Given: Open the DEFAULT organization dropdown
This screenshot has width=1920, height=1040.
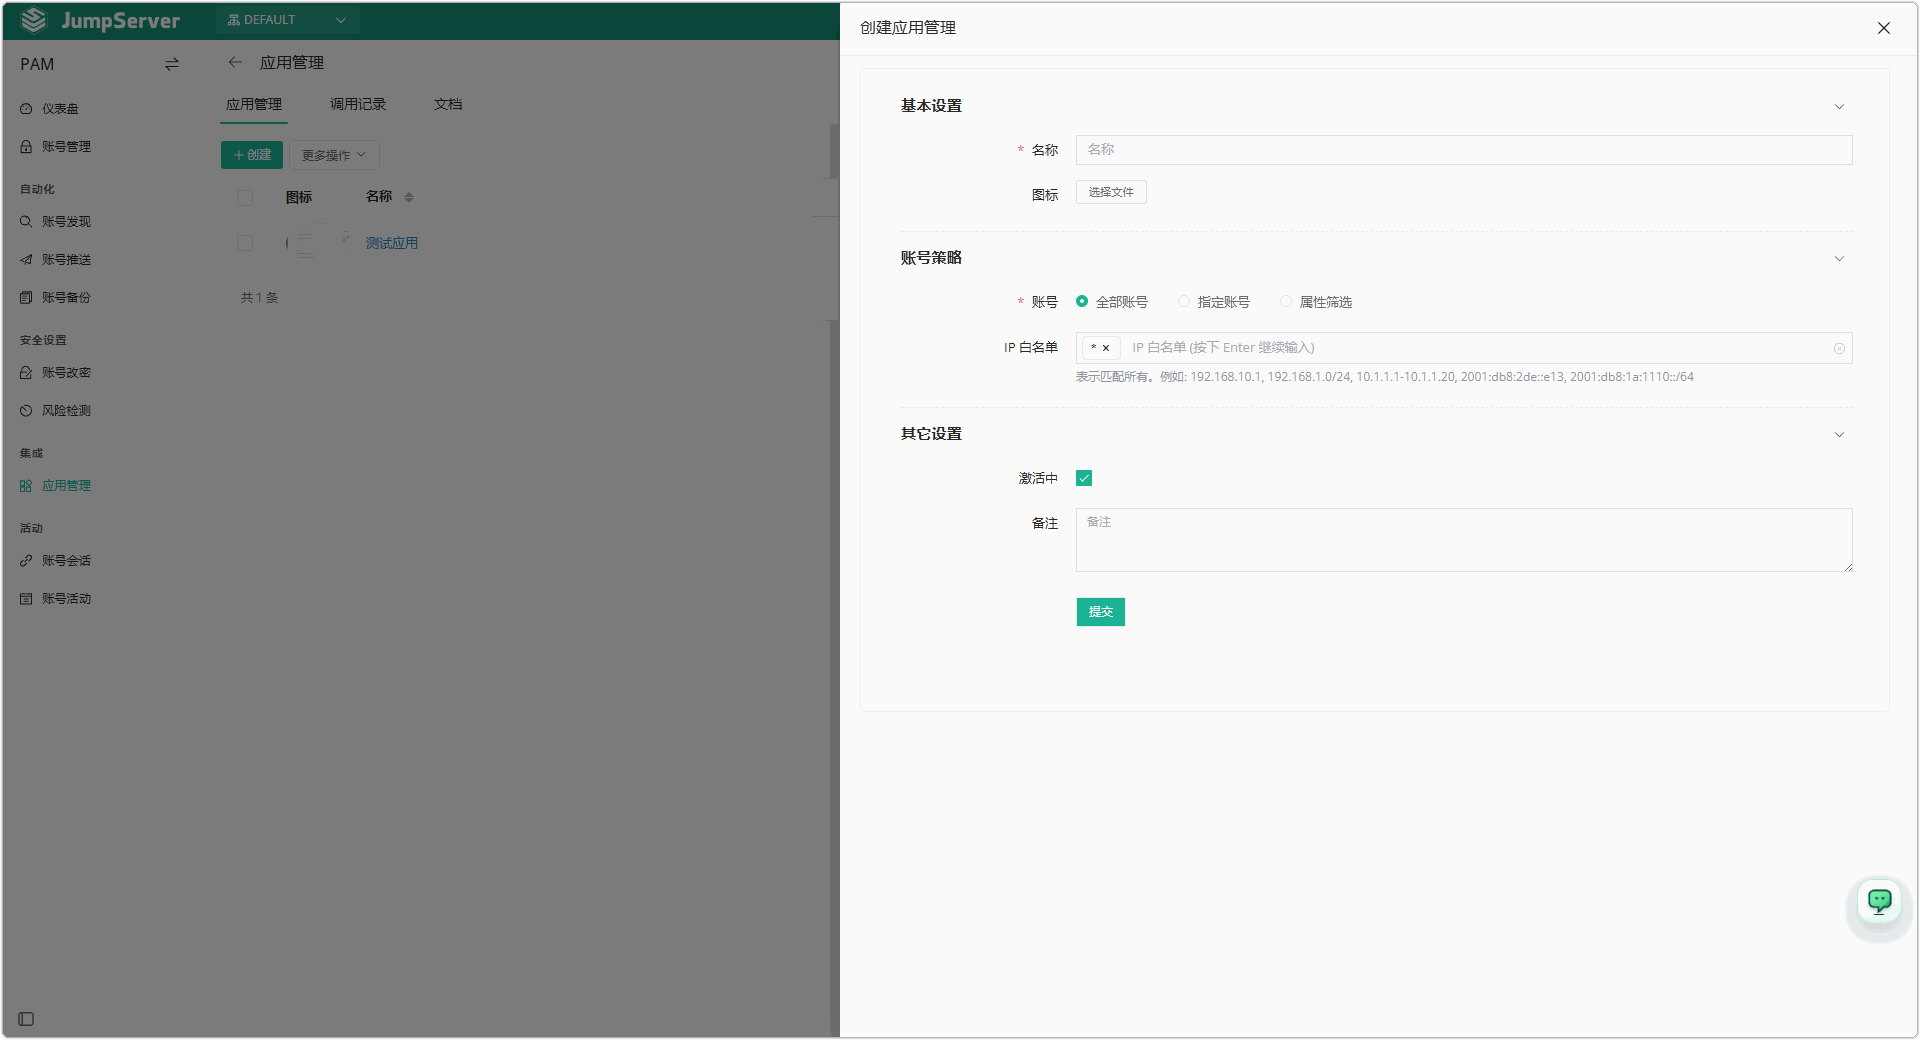Looking at the screenshot, I should point(287,20).
